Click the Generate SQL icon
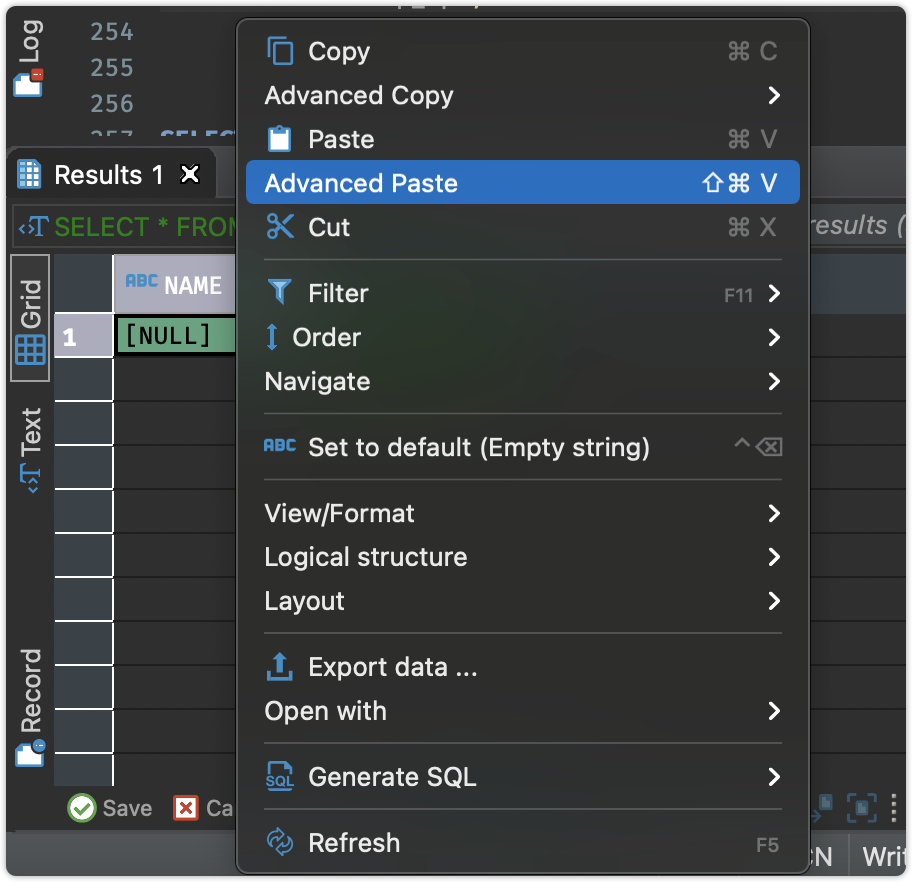The image size is (912, 882). [277, 777]
